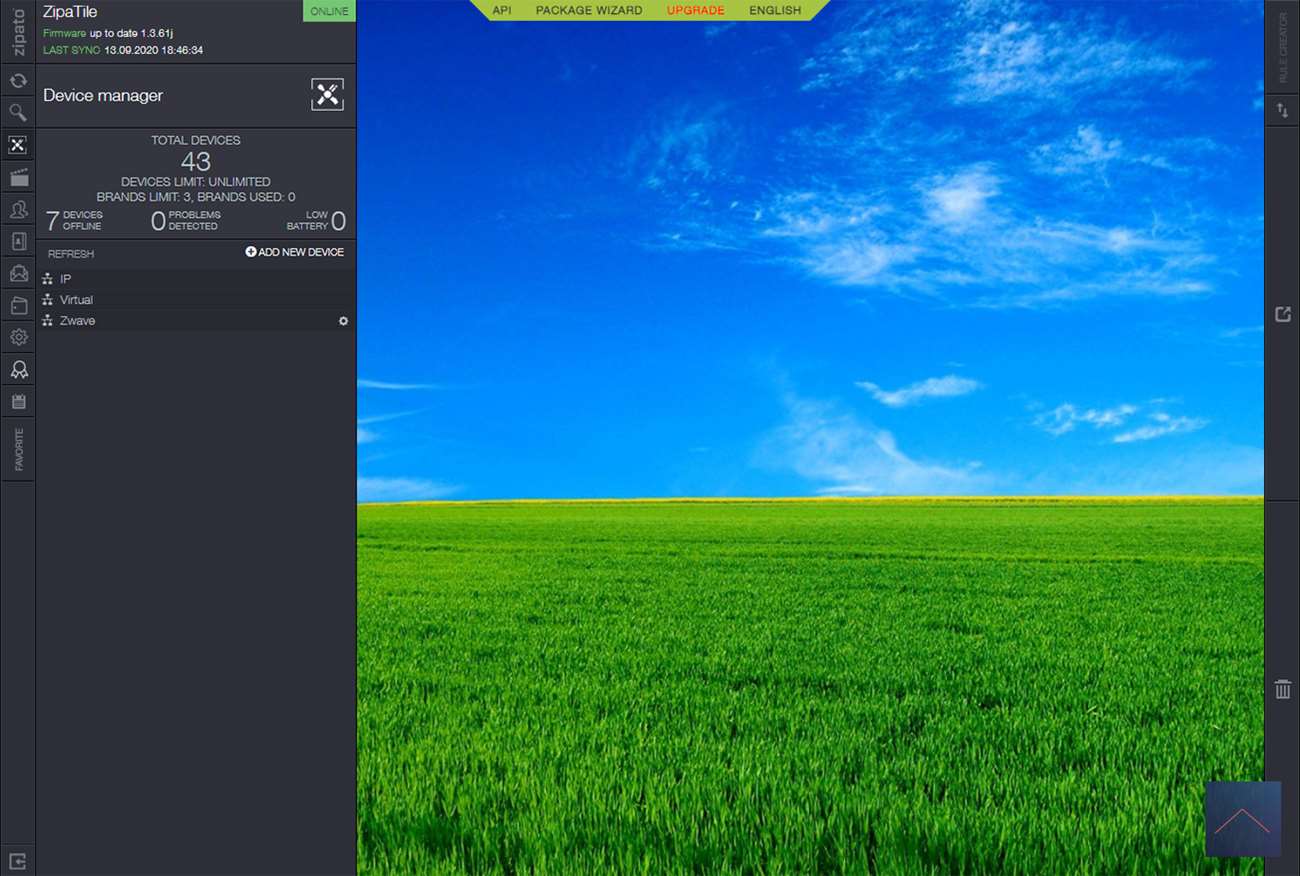Click Add New Device button
This screenshot has height=876, width=1300.
pyautogui.click(x=294, y=252)
